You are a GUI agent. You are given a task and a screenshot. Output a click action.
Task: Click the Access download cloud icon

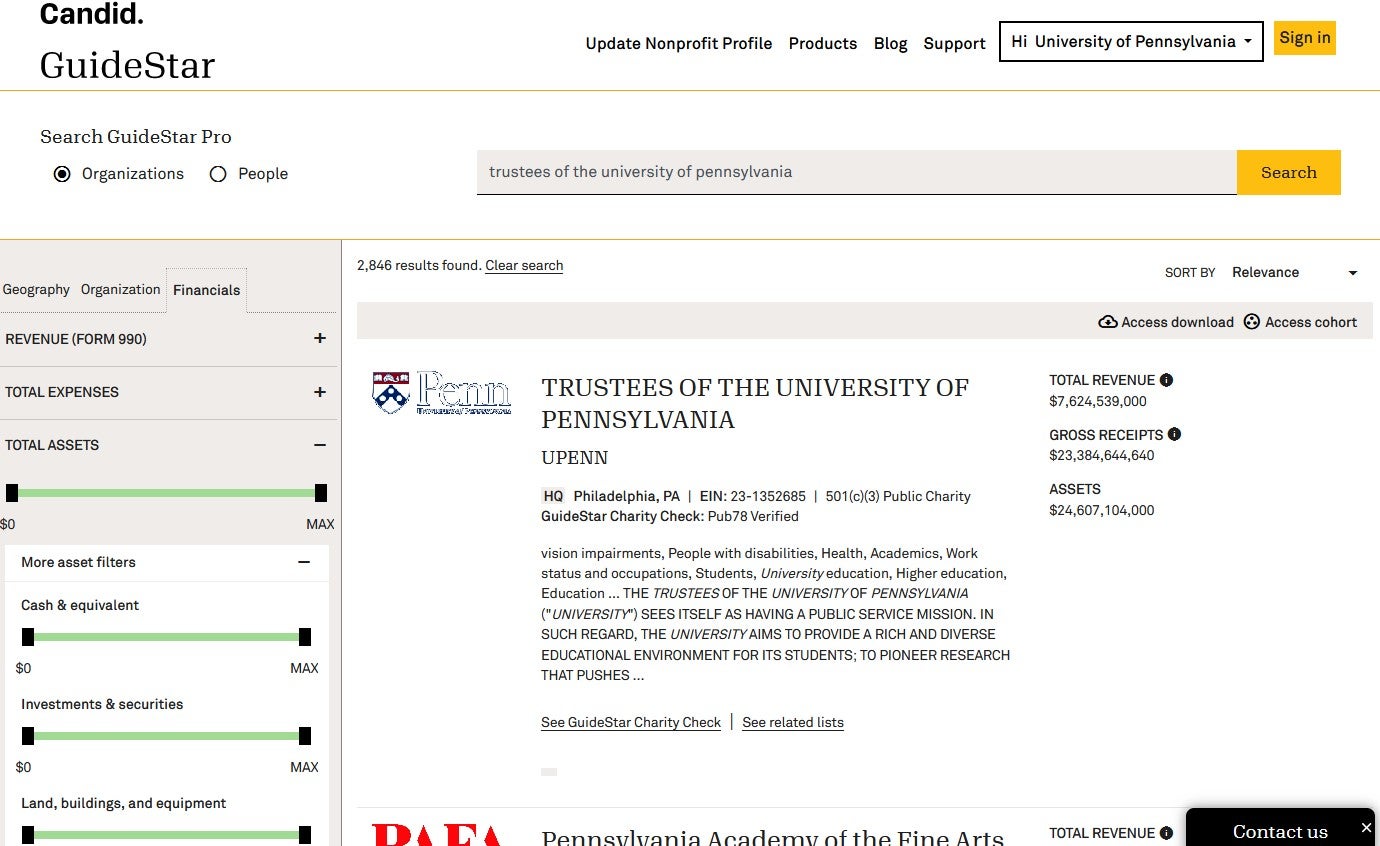tap(1108, 322)
